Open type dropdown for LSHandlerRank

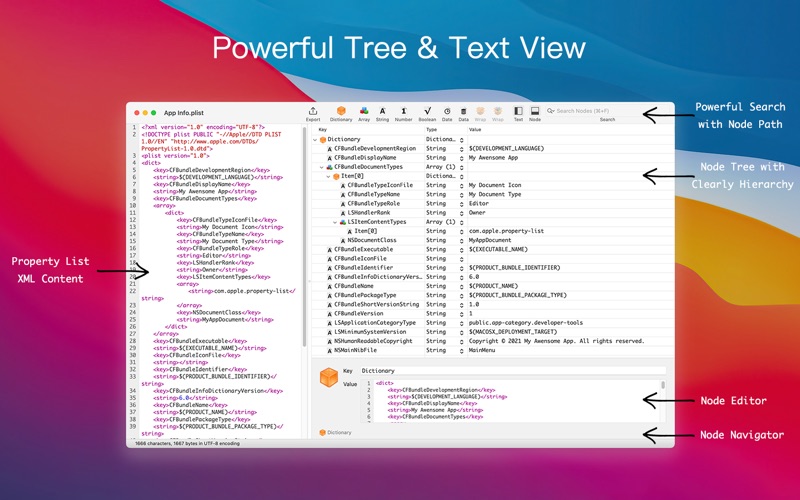tap(461, 213)
